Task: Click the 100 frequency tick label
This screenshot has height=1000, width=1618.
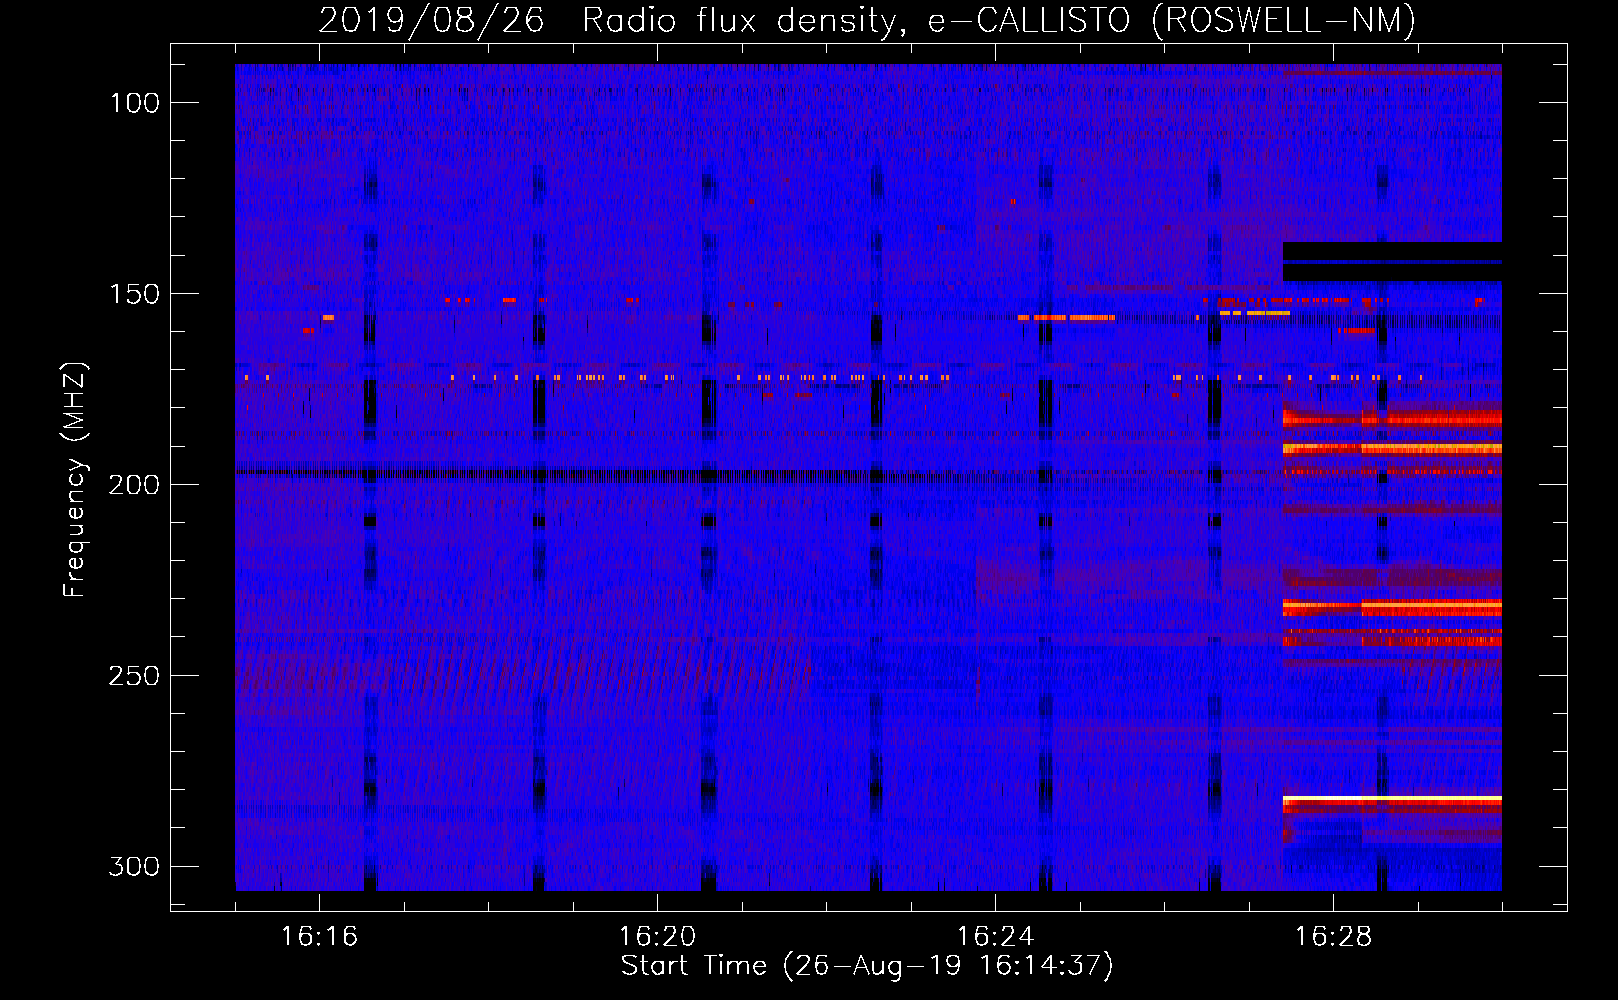Action: (134, 103)
